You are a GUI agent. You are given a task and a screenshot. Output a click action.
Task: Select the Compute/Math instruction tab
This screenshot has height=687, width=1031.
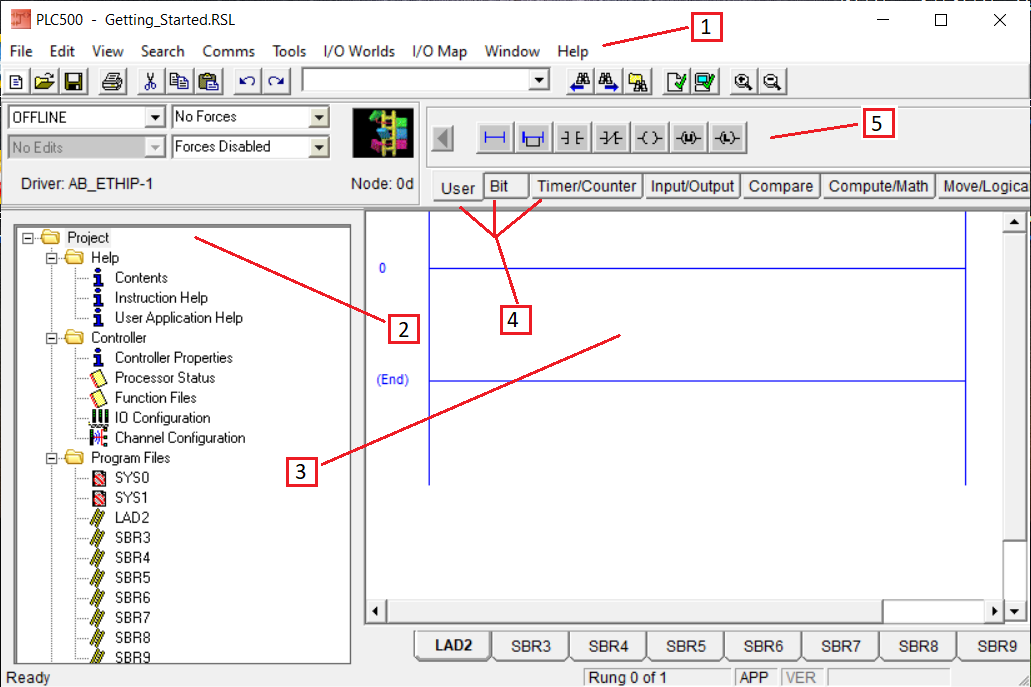pyautogui.click(x=878, y=186)
